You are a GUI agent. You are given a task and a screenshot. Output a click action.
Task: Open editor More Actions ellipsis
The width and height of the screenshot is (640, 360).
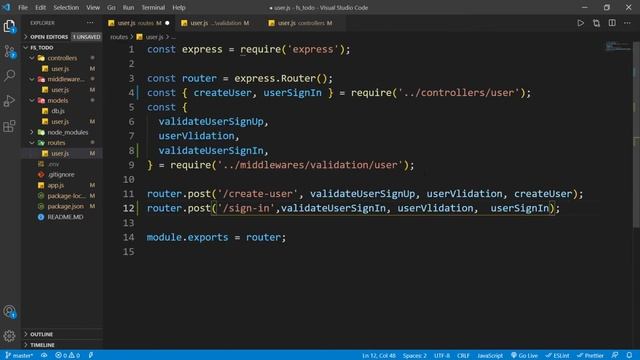coord(627,23)
